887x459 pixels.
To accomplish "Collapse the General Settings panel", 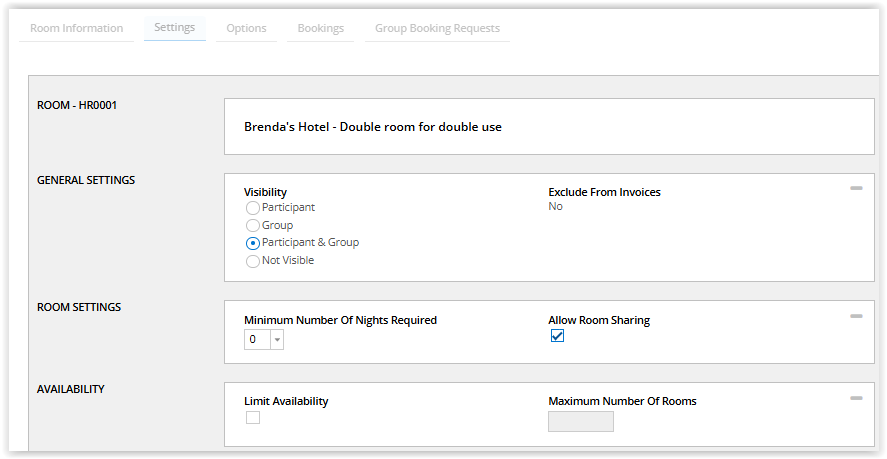I will [856, 188].
